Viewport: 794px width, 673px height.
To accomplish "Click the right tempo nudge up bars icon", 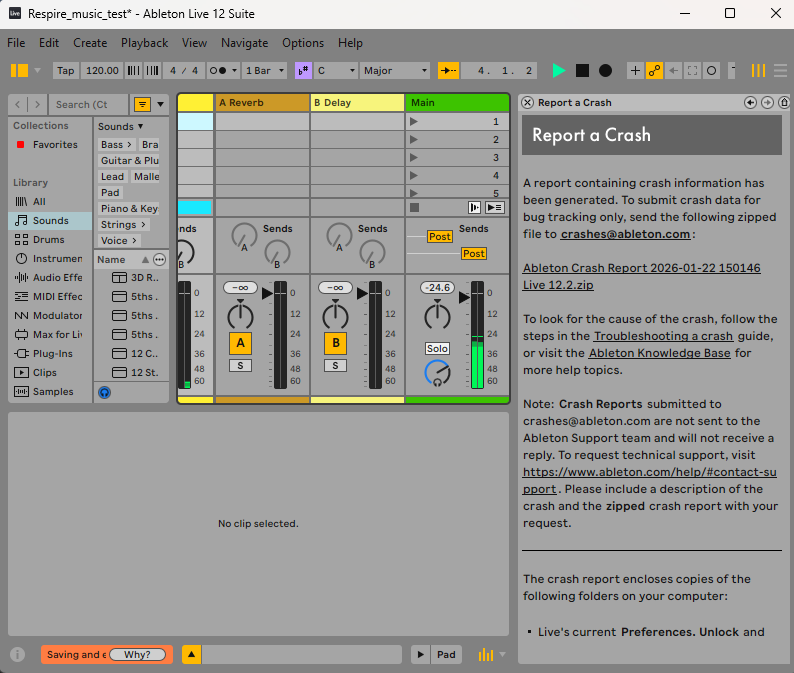I will 152,70.
